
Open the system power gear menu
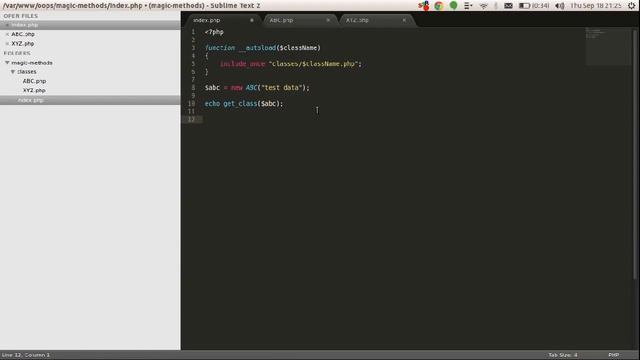pos(631,6)
